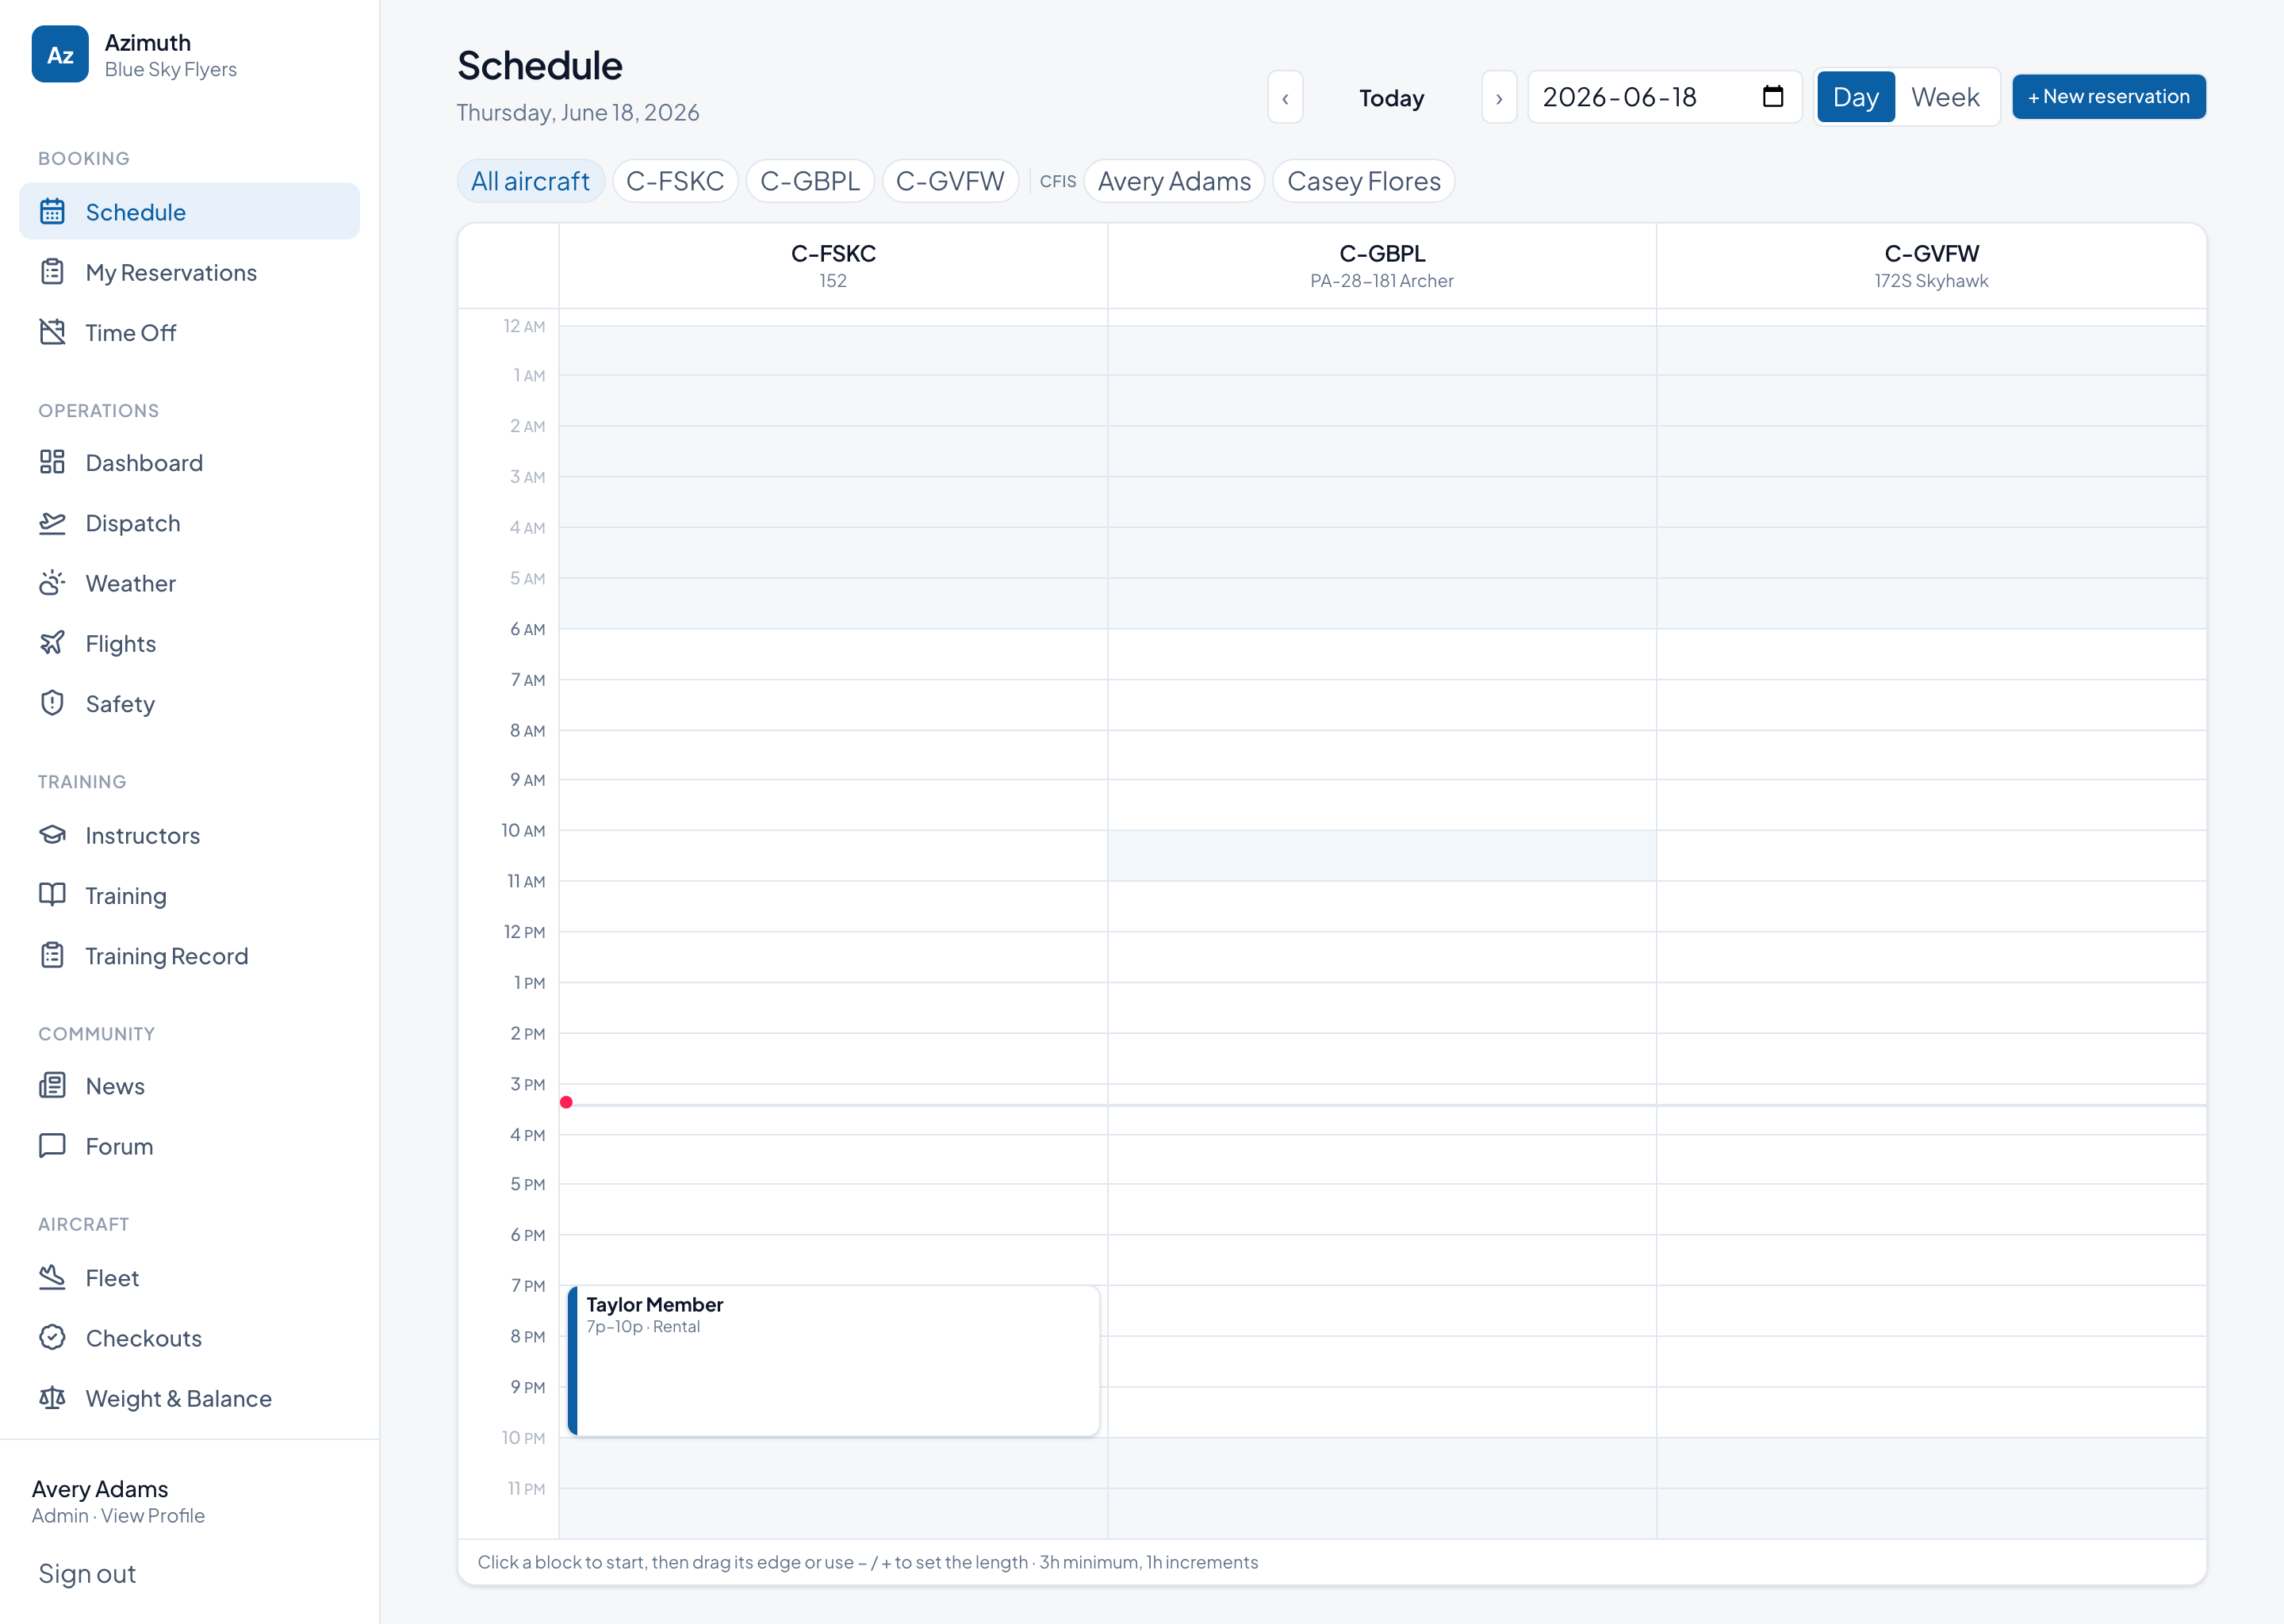This screenshot has width=2284, height=1624.
Task: Filter schedule to C-GVFW chip
Action: (x=950, y=181)
